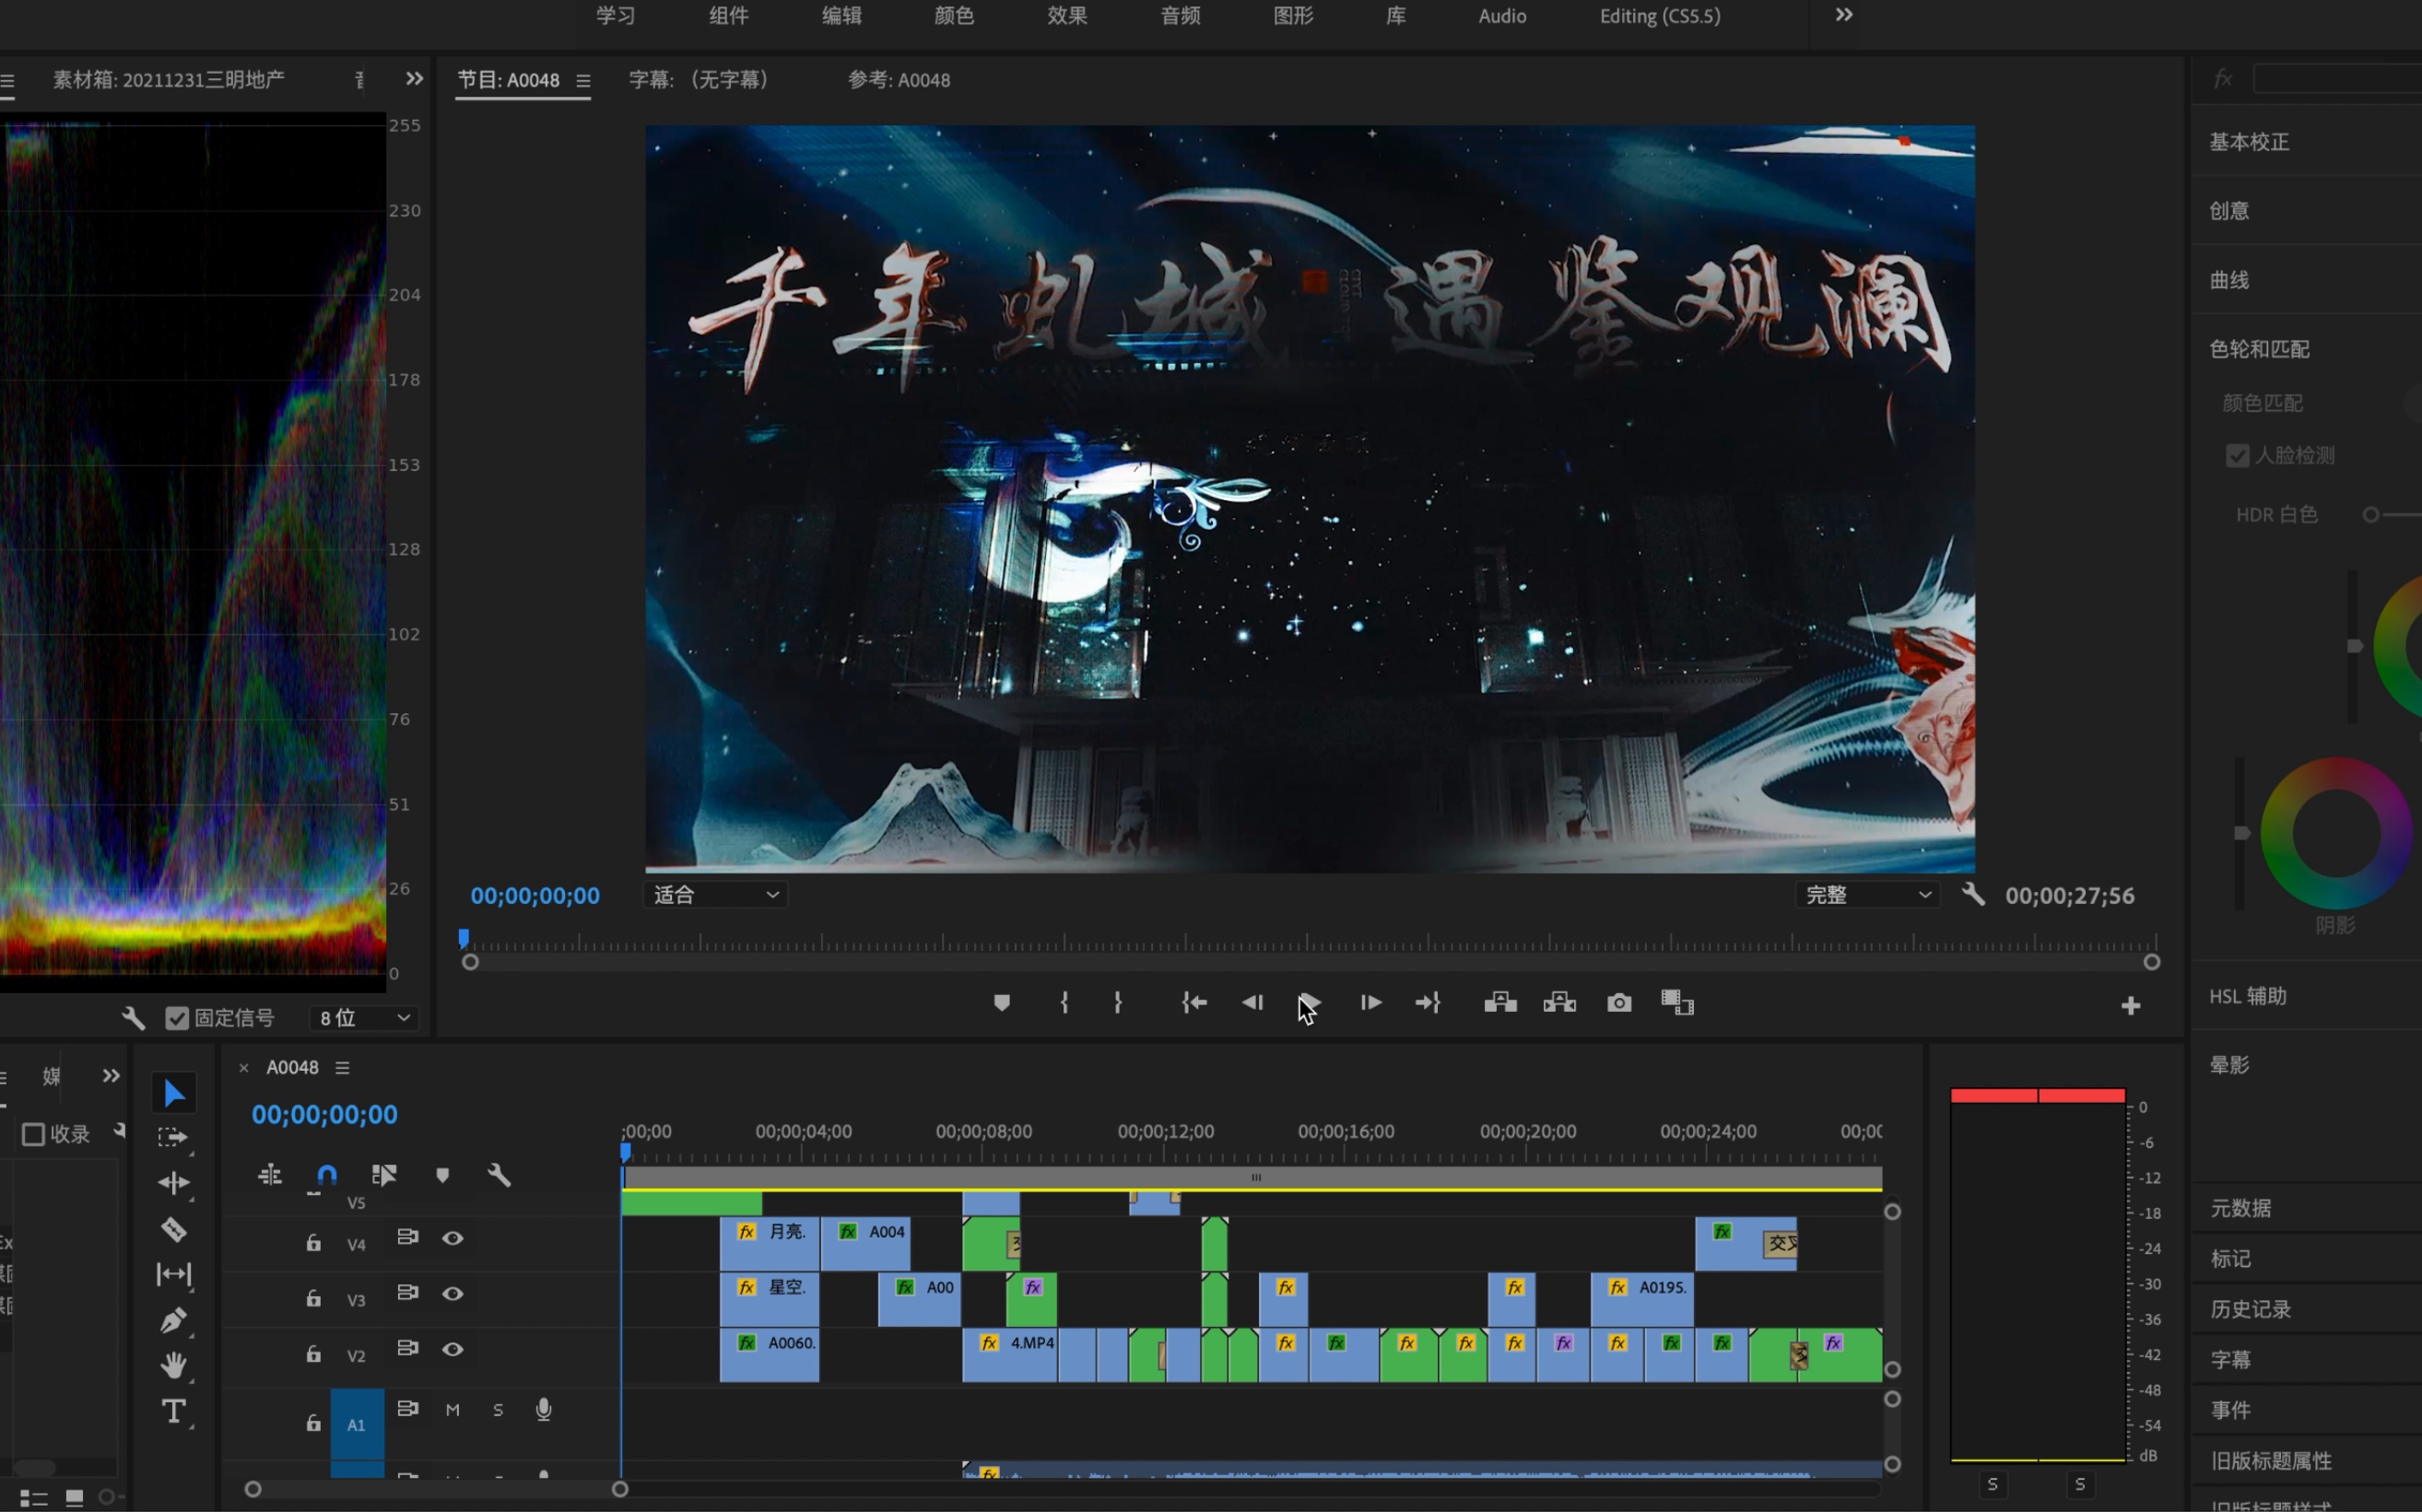
Task: Select the Ripple Edit tool
Action: pos(174,1183)
